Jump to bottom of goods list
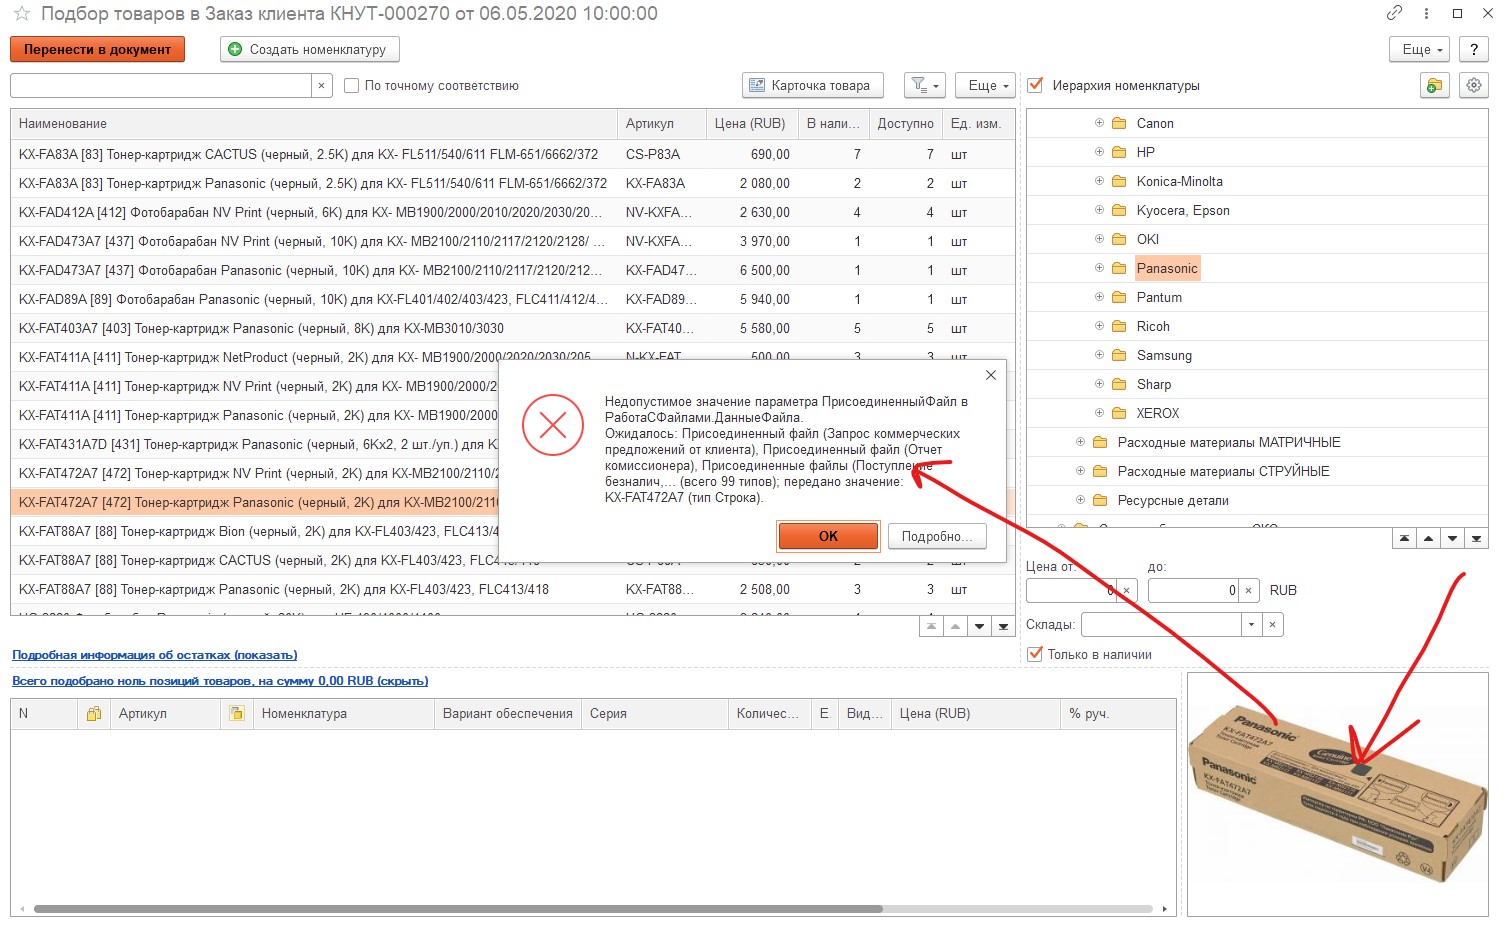Image resolution: width=1503 pixels, height=925 pixels. (x=1003, y=627)
